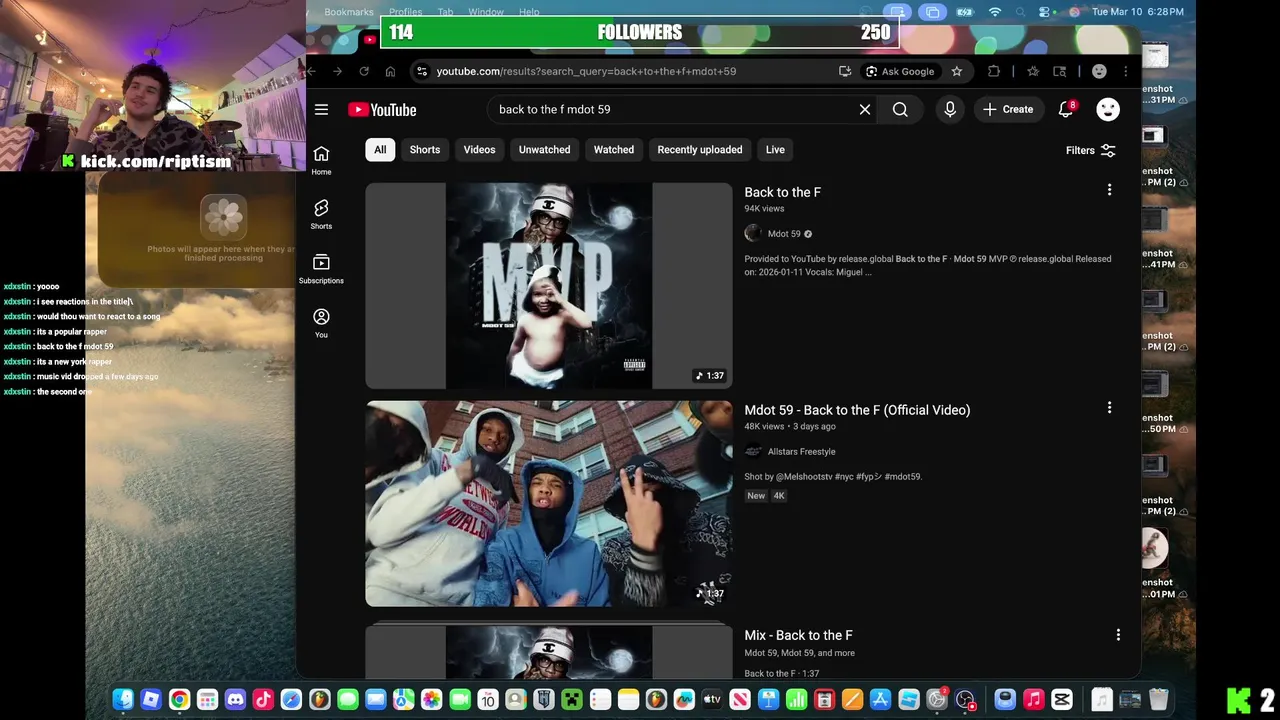Image resolution: width=1280 pixels, height=720 pixels.
Task: Open more options for the Mix result
Action: [x=1118, y=635]
